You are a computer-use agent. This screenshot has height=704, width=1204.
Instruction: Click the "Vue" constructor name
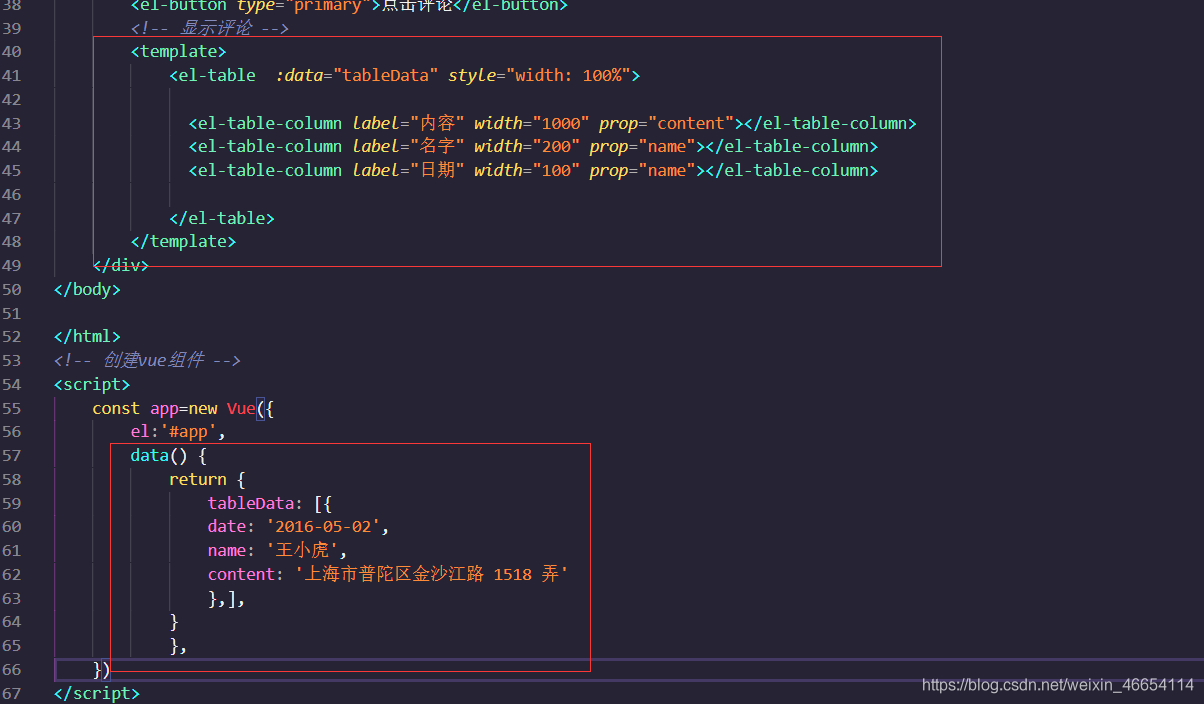[x=241, y=408]
